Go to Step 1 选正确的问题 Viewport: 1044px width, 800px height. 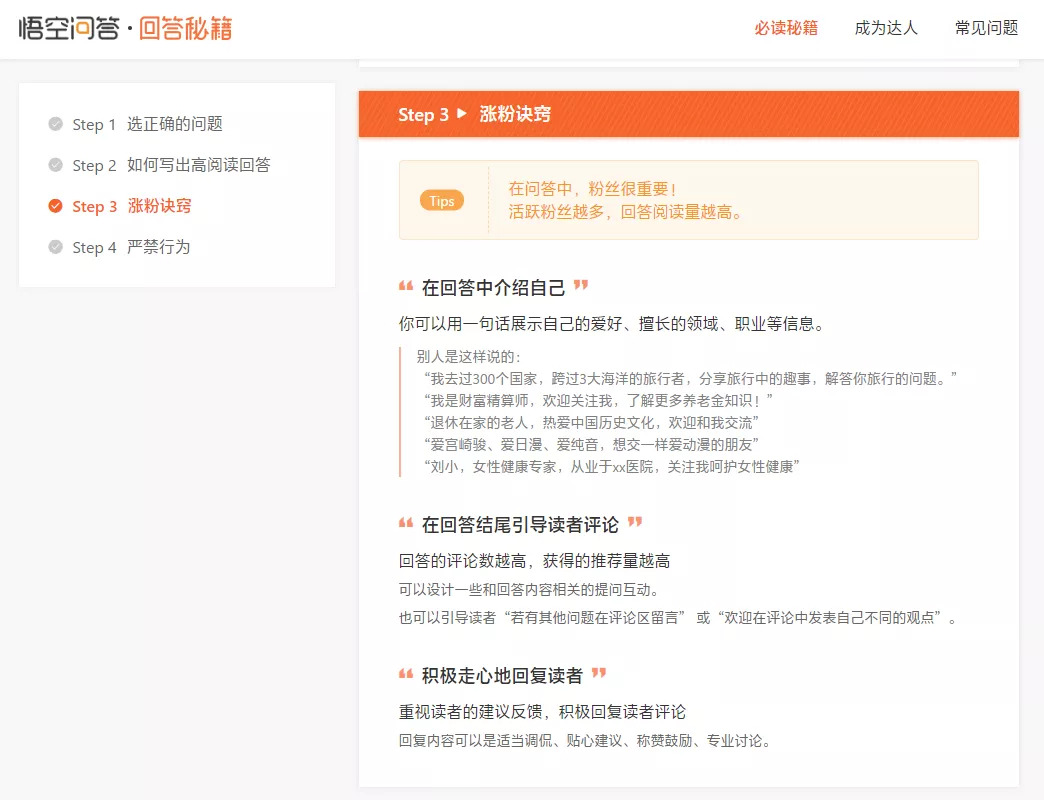tap(147, 124)
